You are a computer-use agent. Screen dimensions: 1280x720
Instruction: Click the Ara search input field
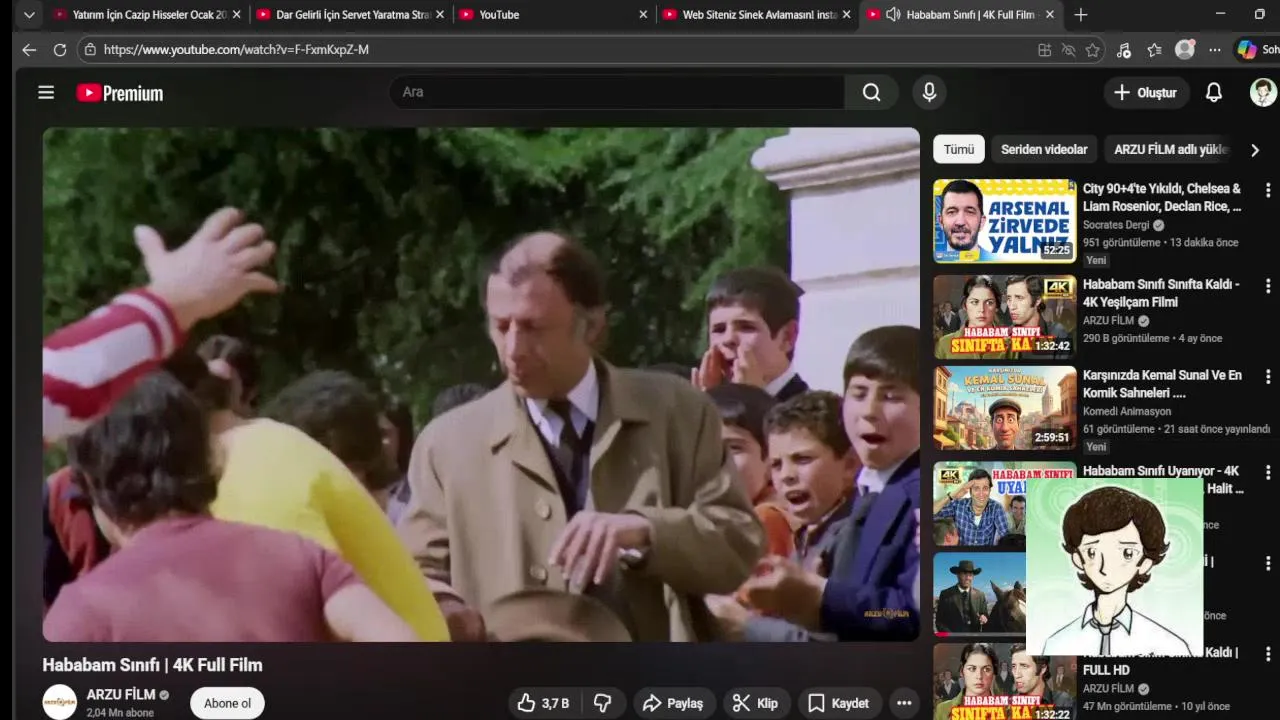tap(617, 92)
